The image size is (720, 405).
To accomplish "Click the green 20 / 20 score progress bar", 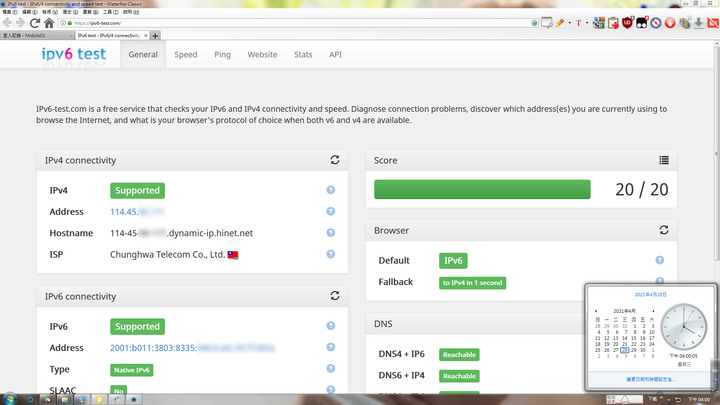I will [482, 189].
